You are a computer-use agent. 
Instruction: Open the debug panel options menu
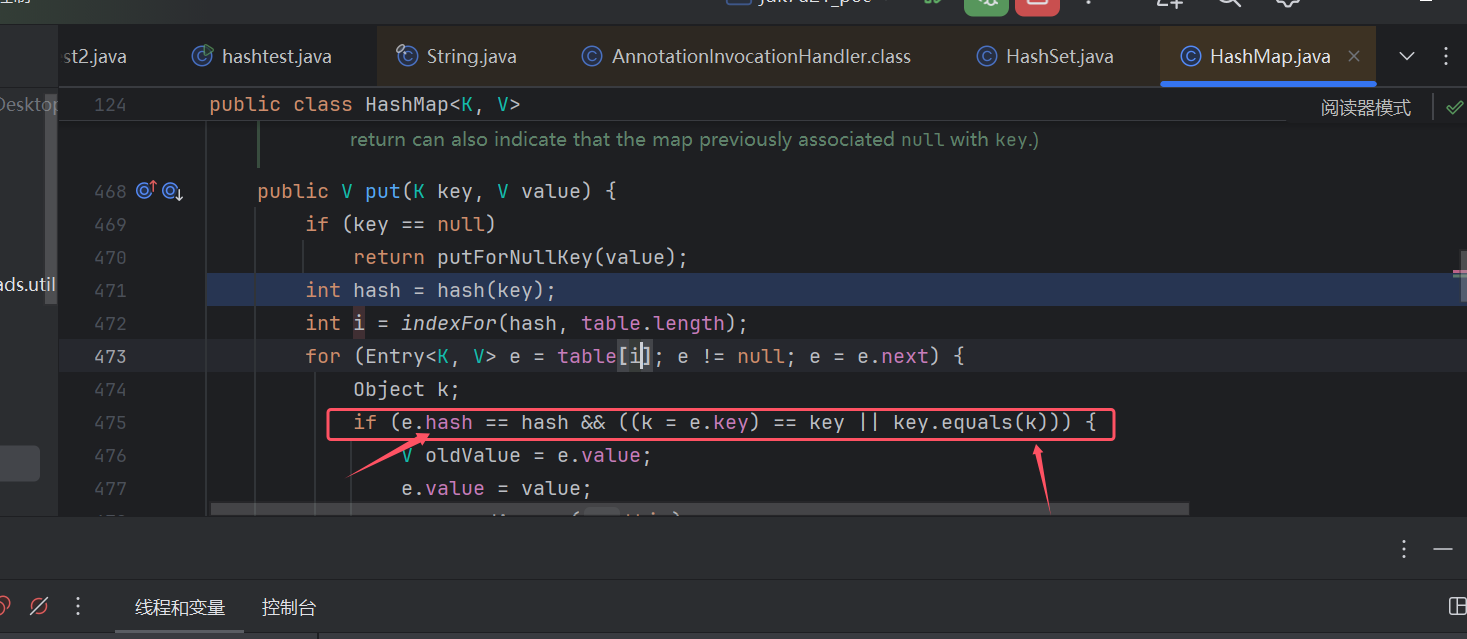click(1404, 548)
